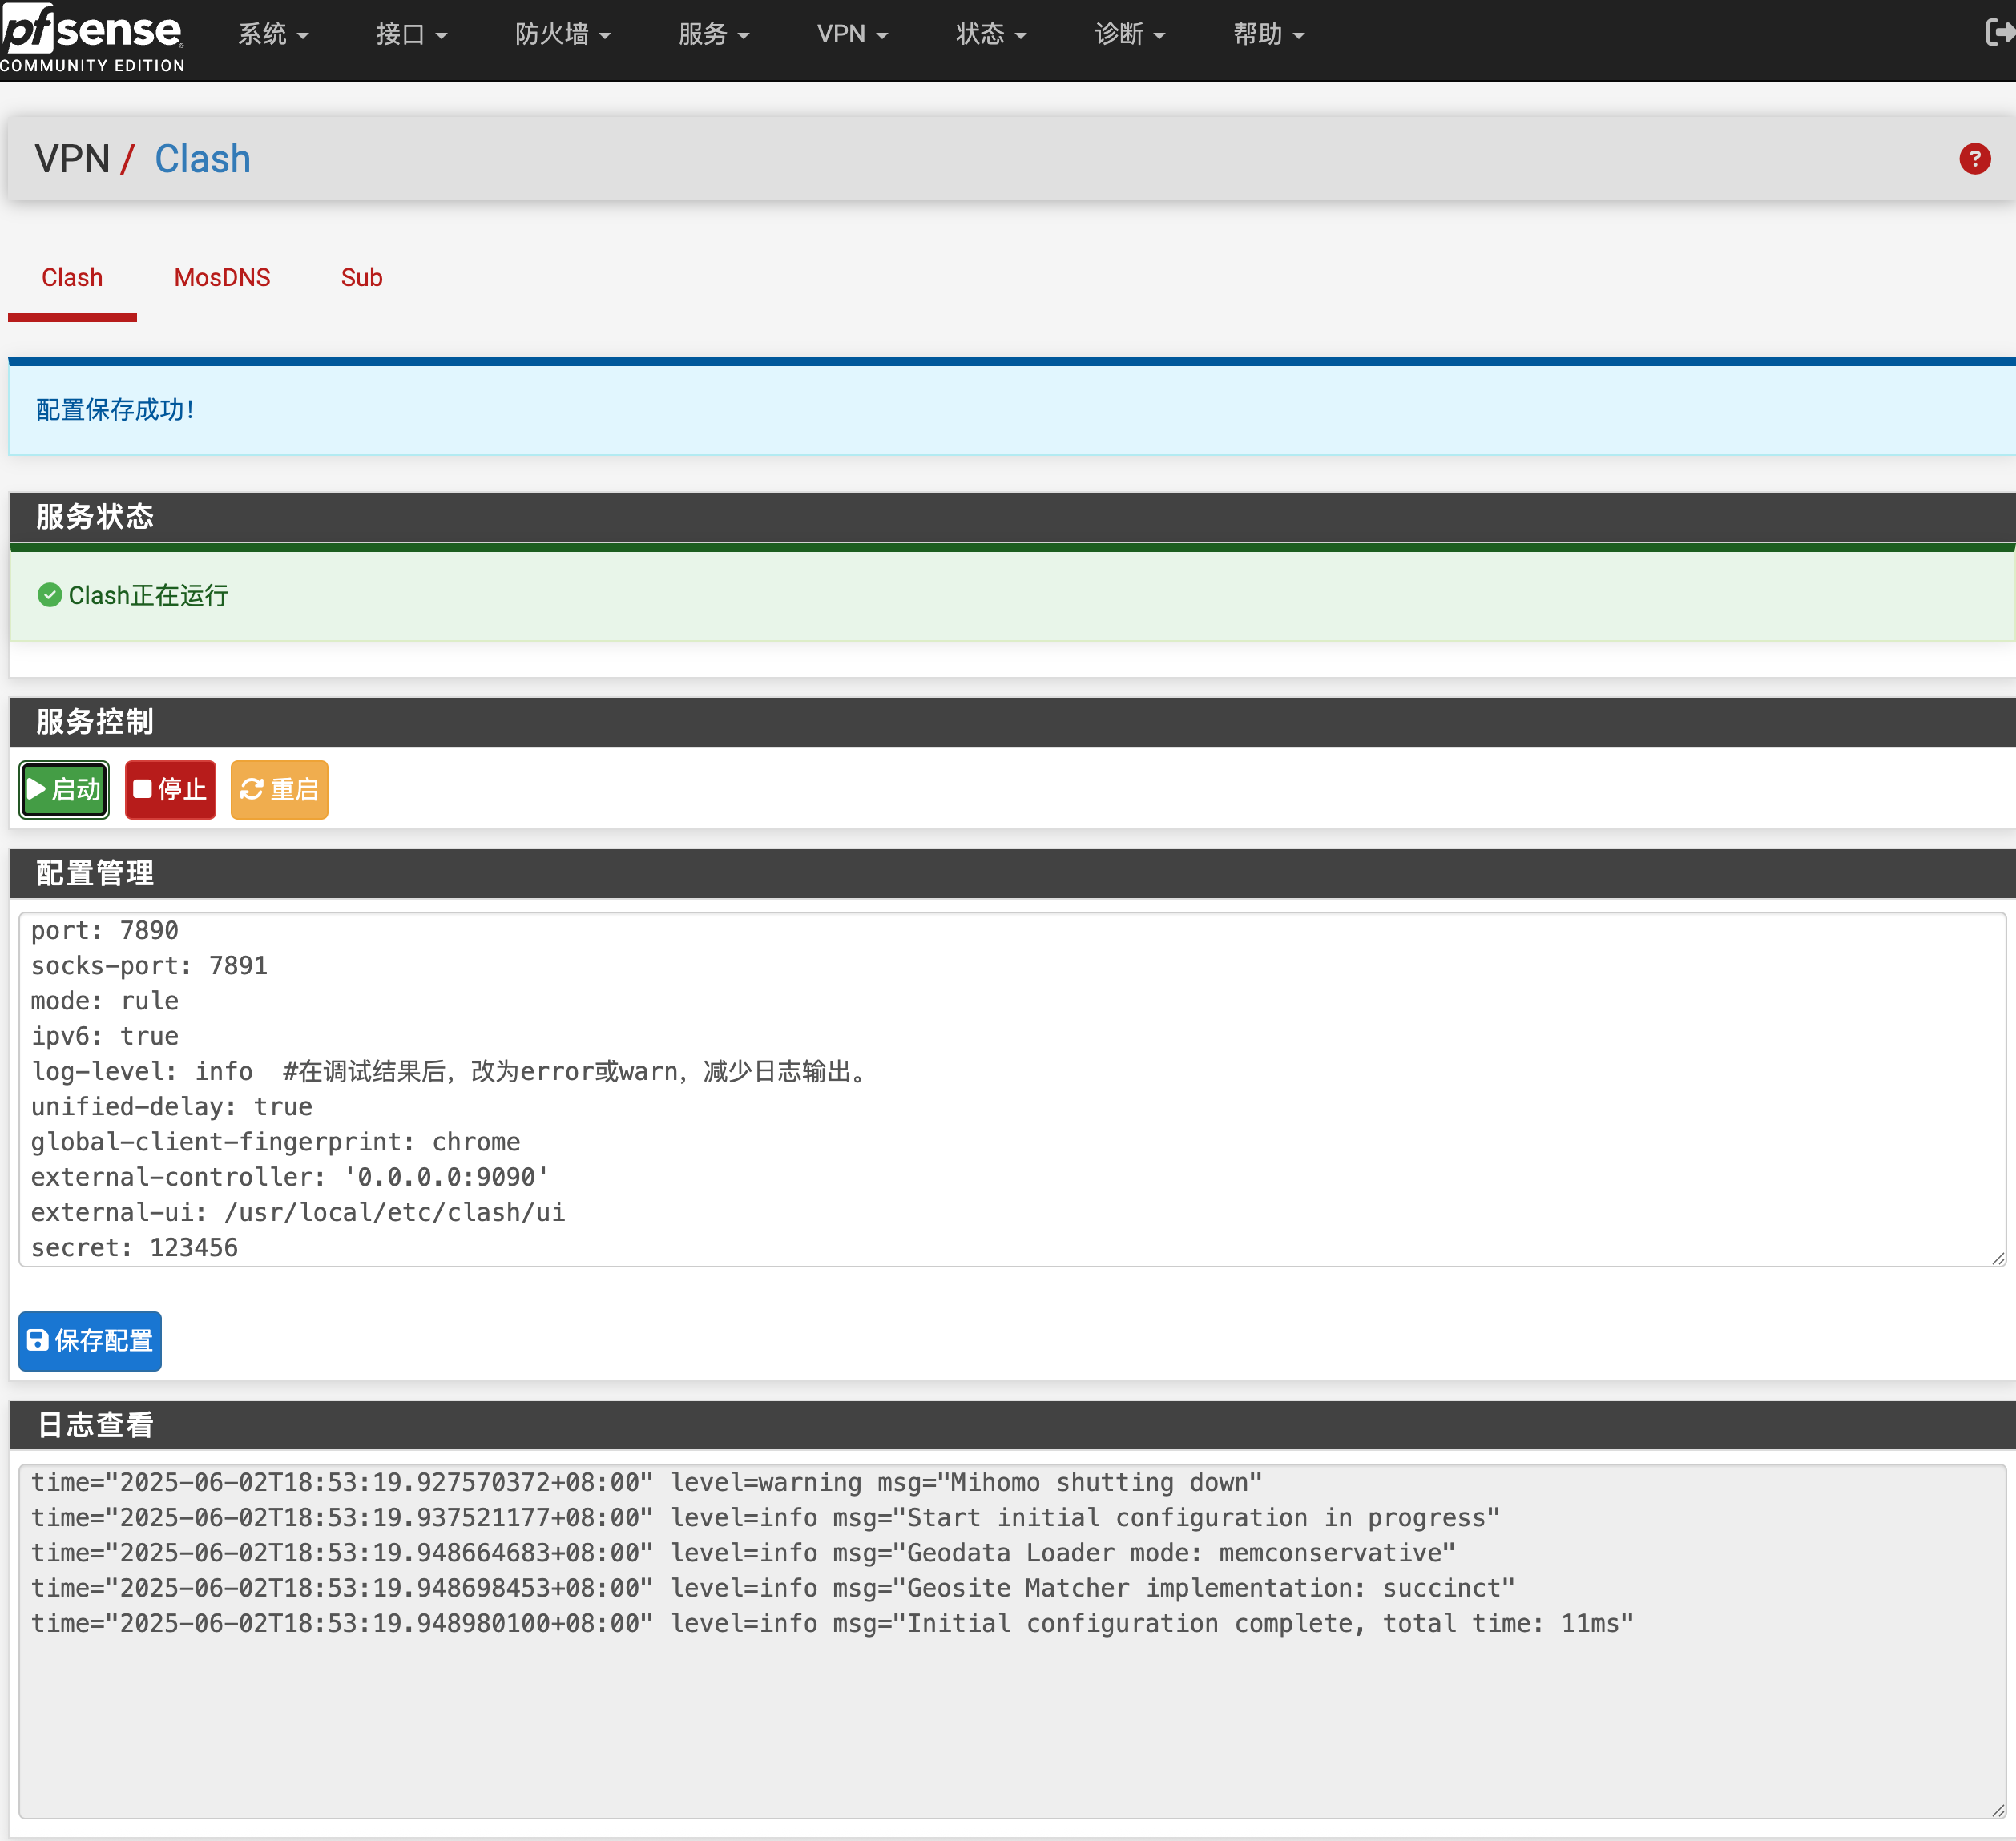
Task: Switch to the Sub tab
Action: pos(361,277)
